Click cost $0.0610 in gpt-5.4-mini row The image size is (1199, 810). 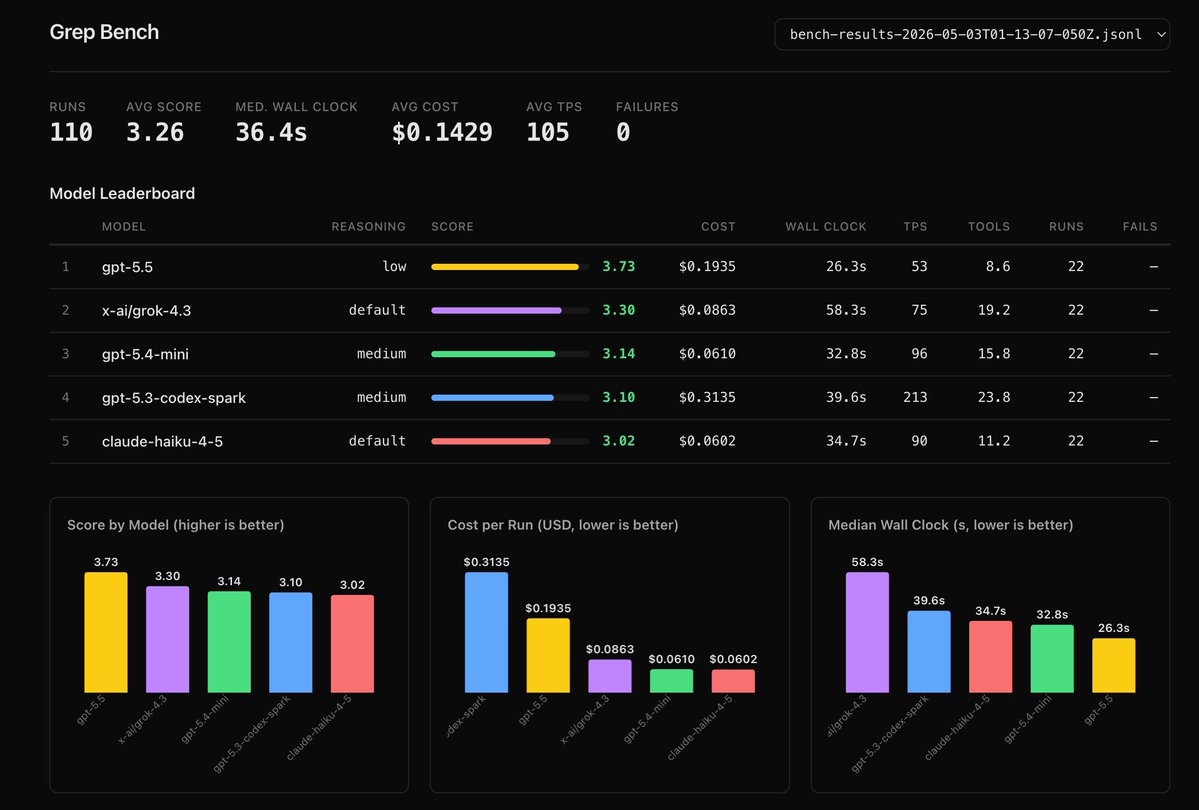point(707,353)
